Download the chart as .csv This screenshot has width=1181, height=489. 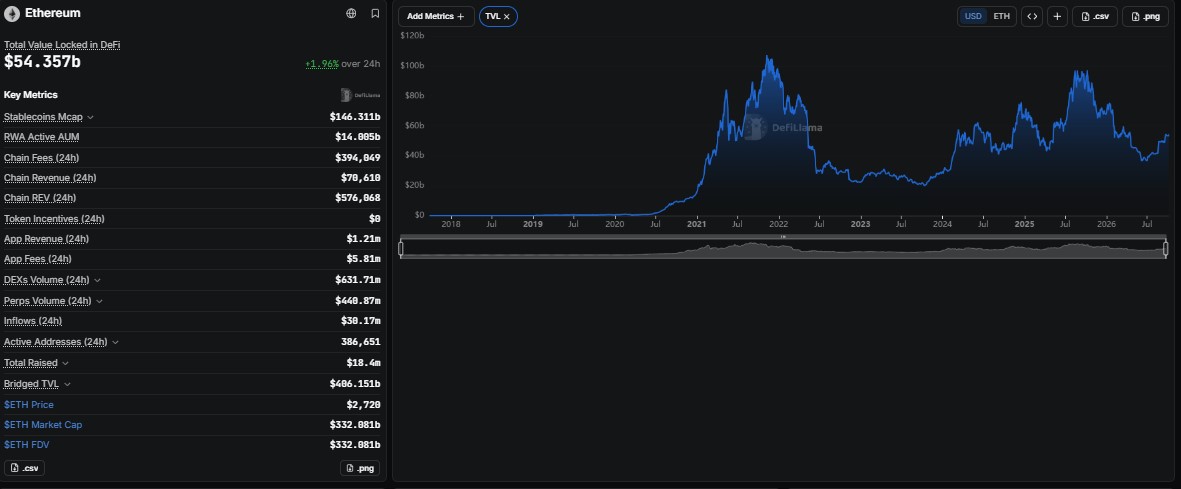click(x=1095, y=17)
